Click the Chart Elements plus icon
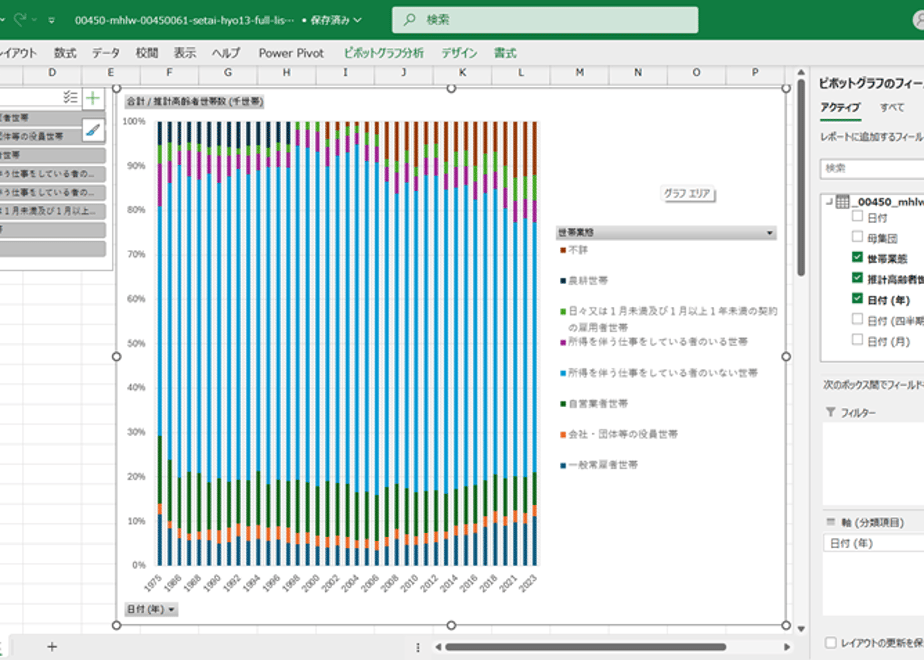Screen dimensions: 924x660 [93, 98]
